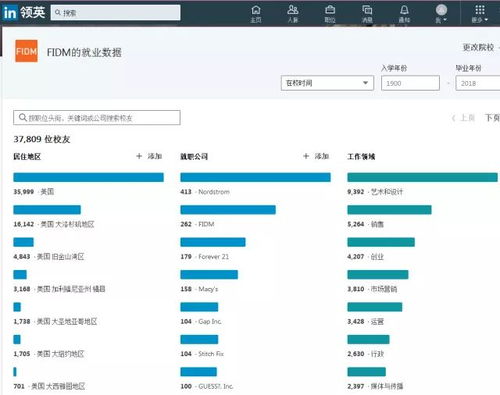The height and width of the screenshot is (395, 500).
Task: Open the Home (主页) nav icon
Action: [x=256, y=14]
